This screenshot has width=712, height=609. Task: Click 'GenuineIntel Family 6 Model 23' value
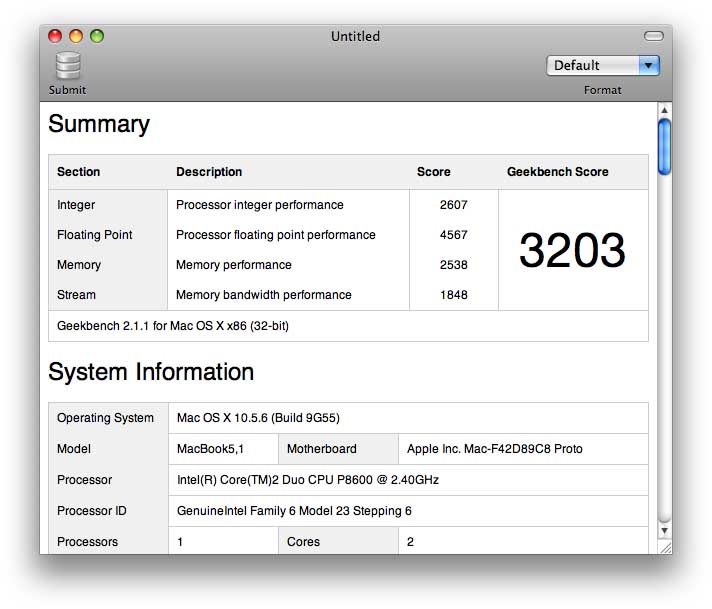click(294, 511)
